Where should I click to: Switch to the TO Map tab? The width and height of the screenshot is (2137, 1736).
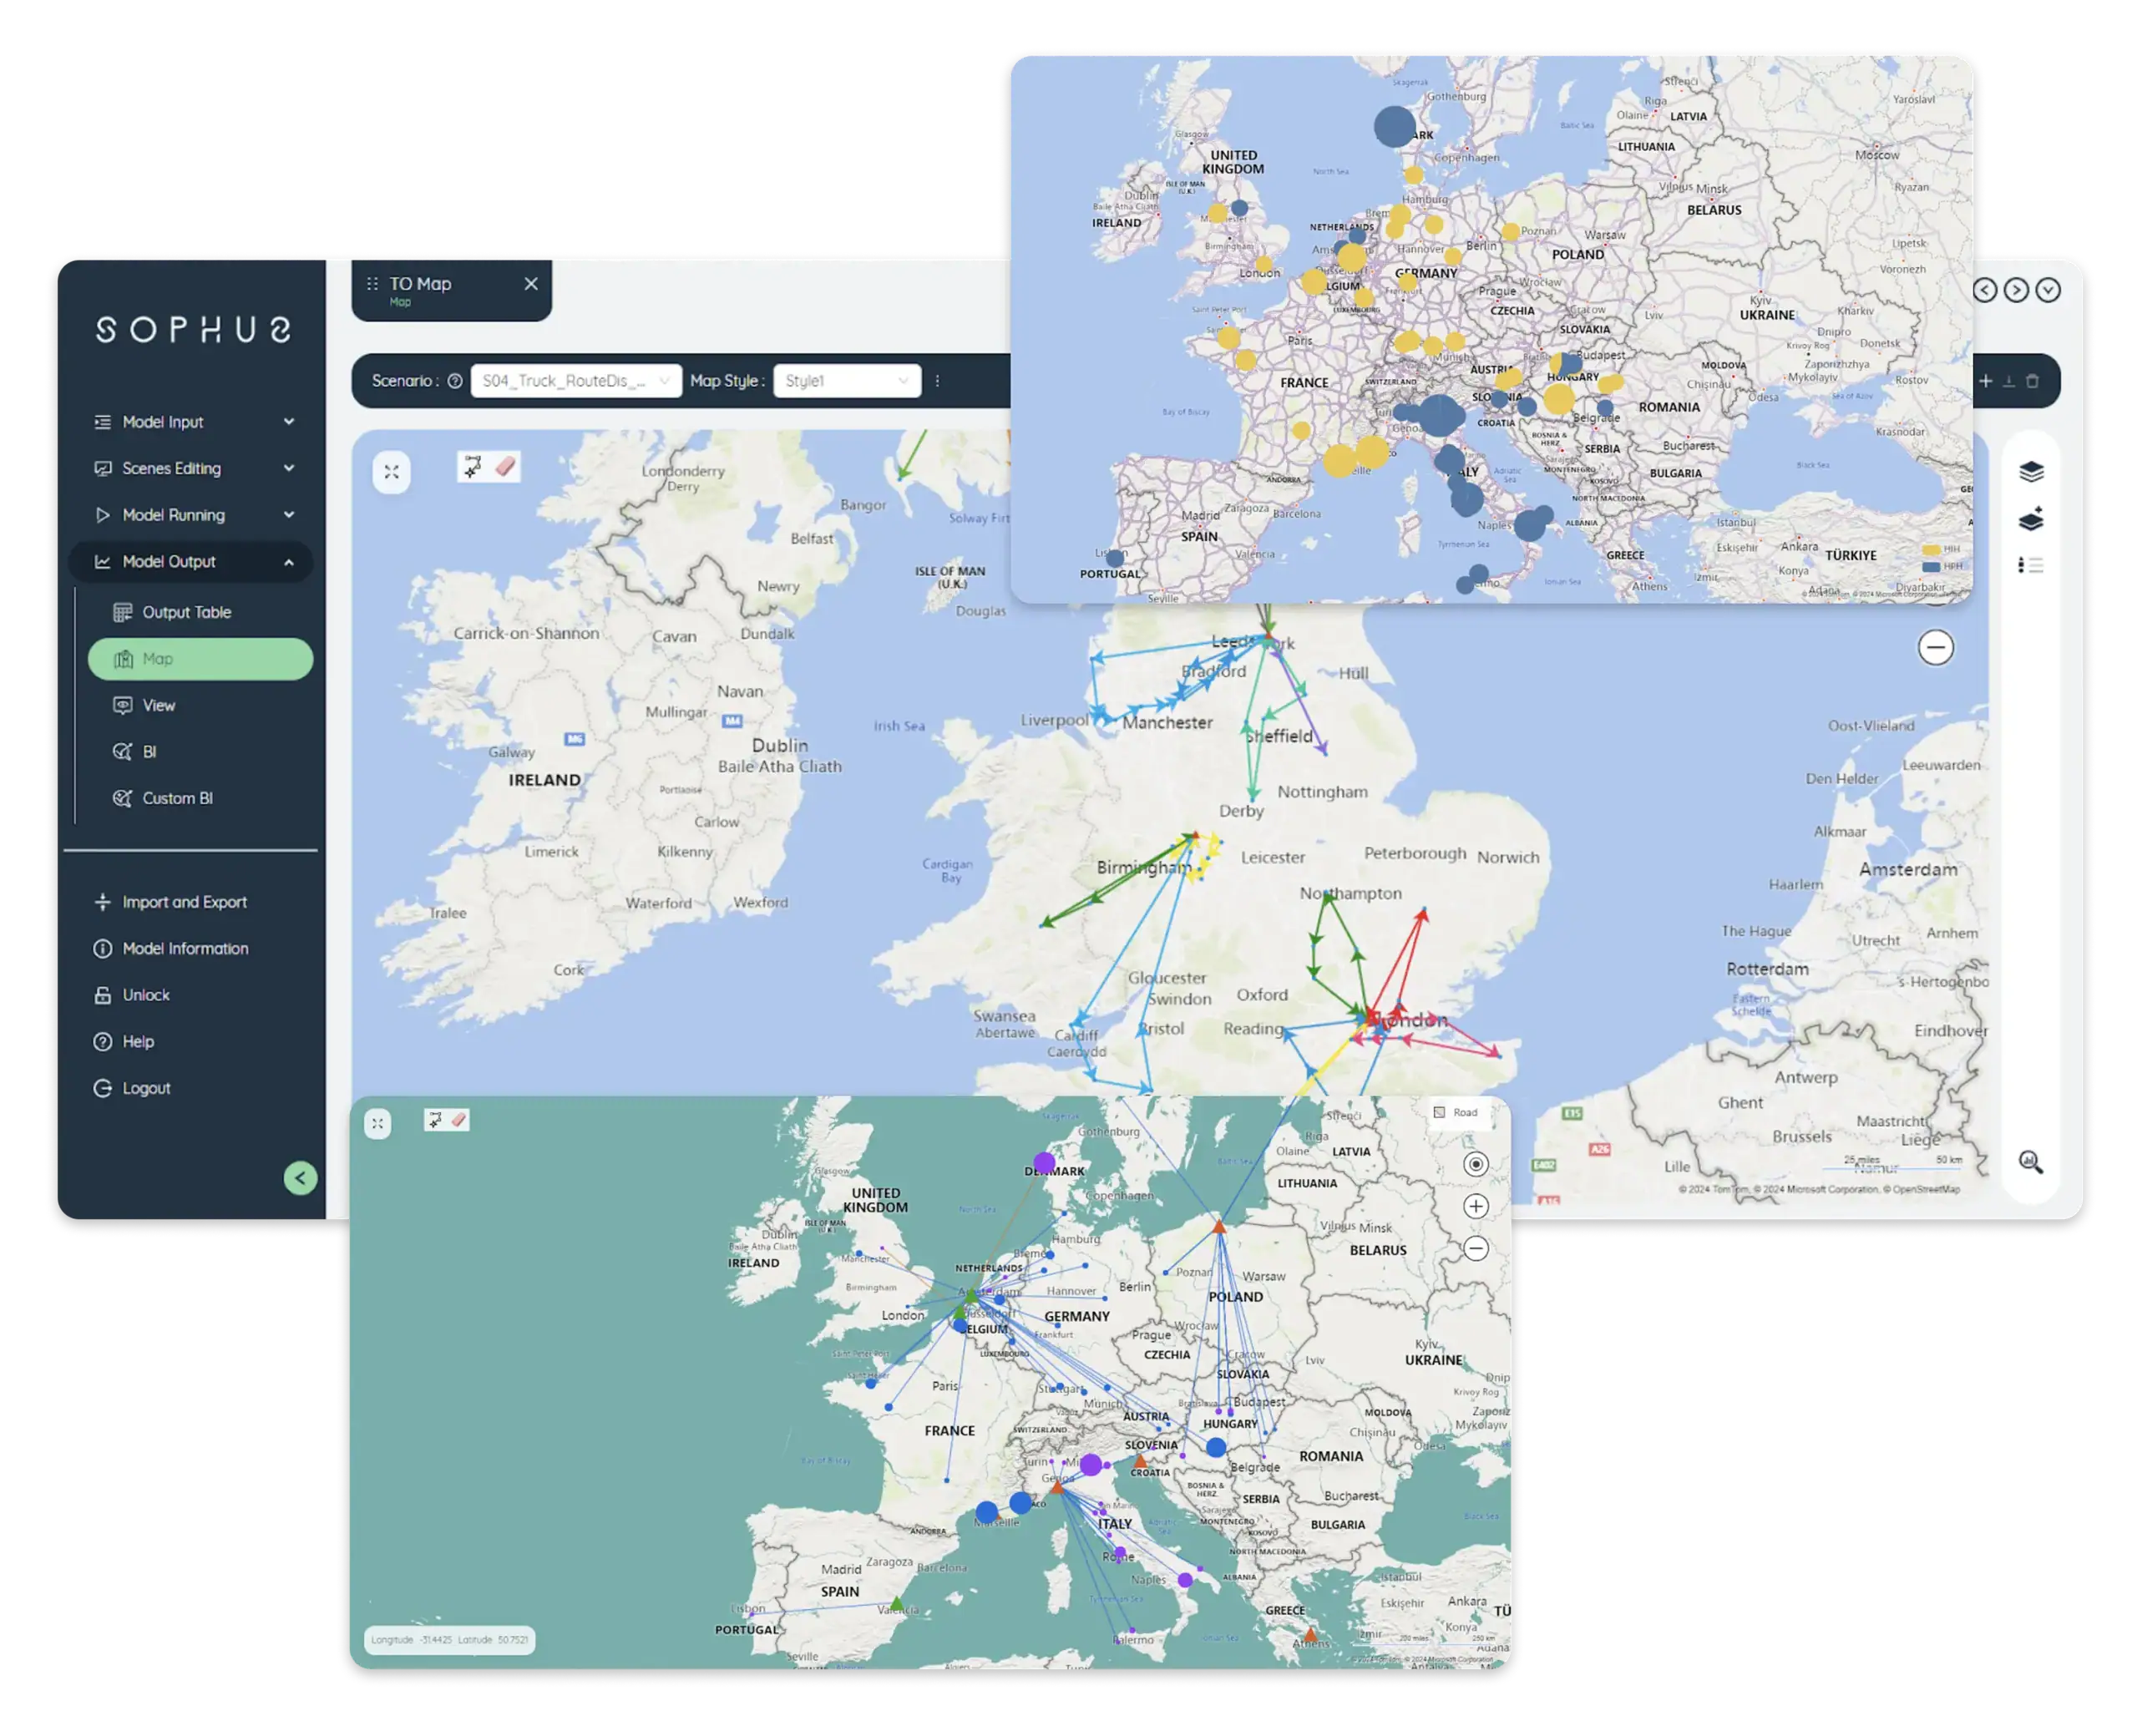point(420,284)
